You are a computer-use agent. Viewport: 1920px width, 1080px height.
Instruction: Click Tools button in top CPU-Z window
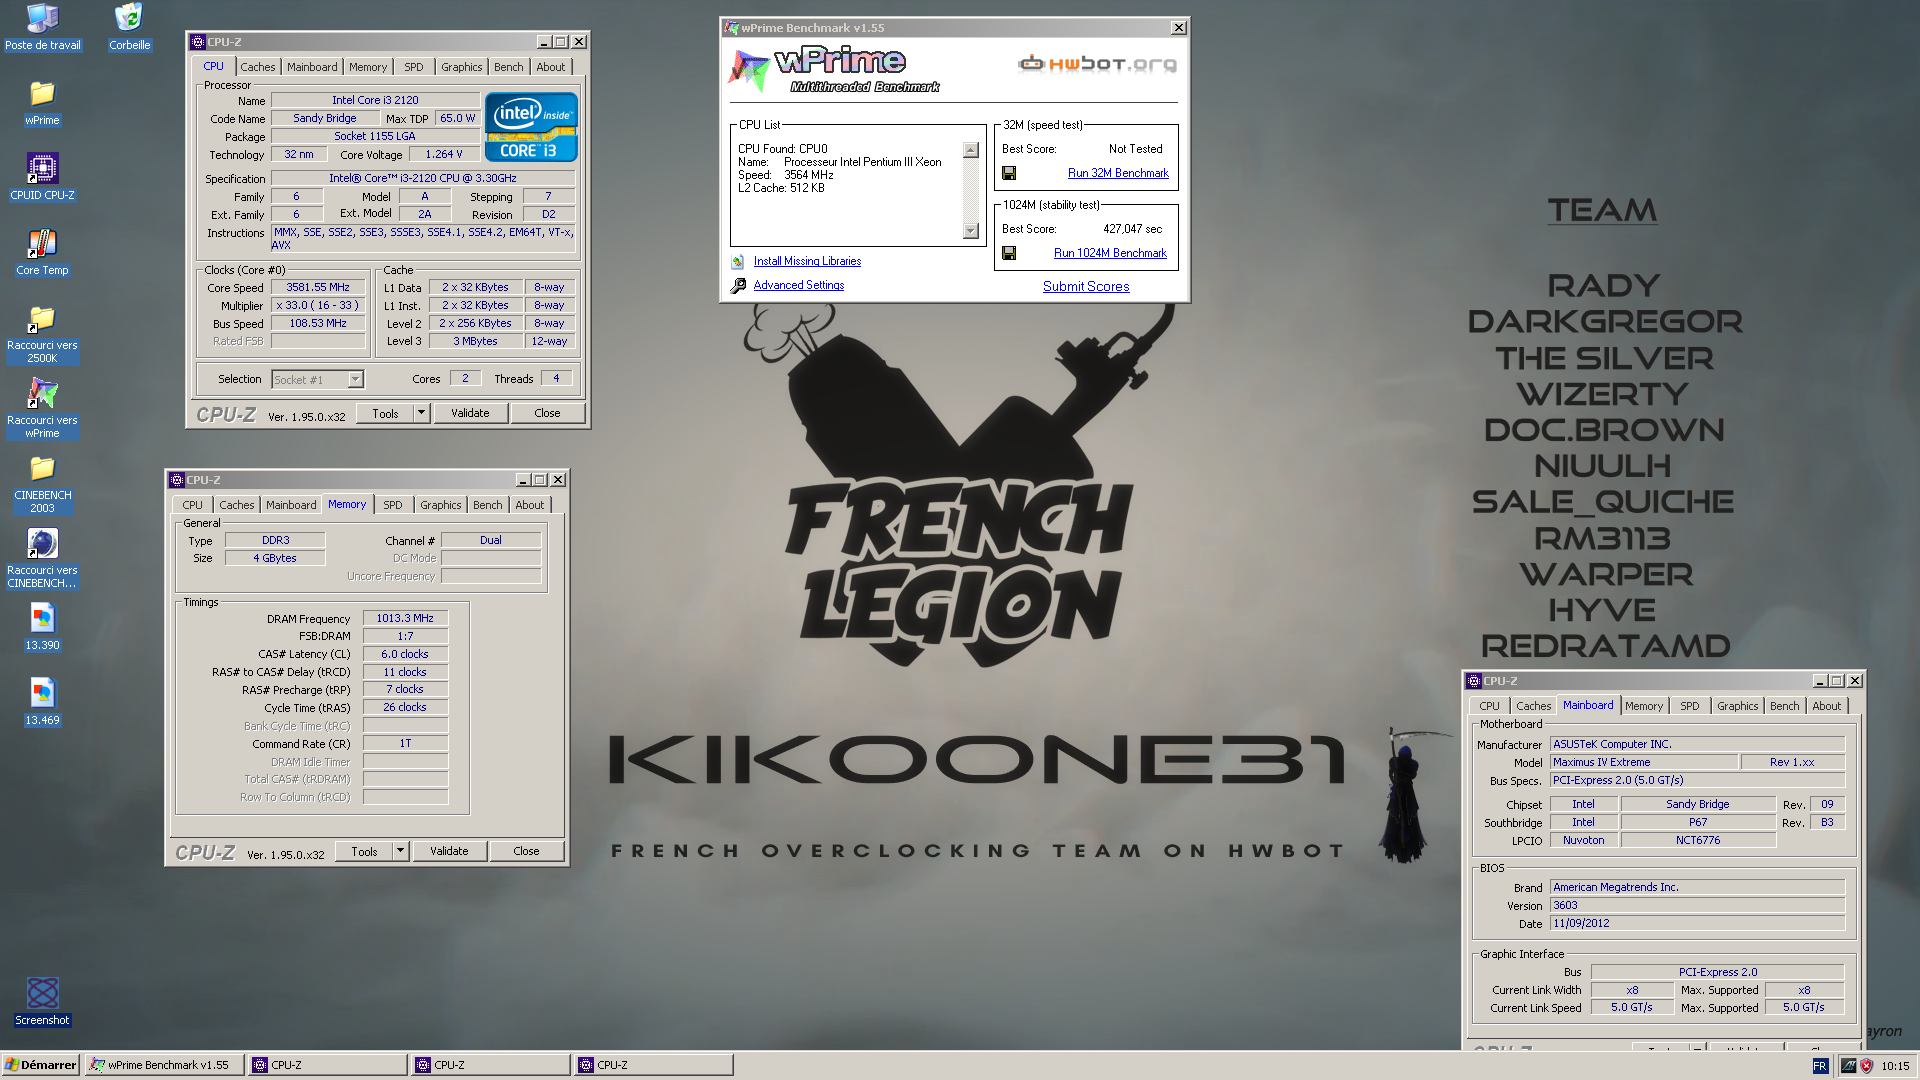[x=385, y=413]
